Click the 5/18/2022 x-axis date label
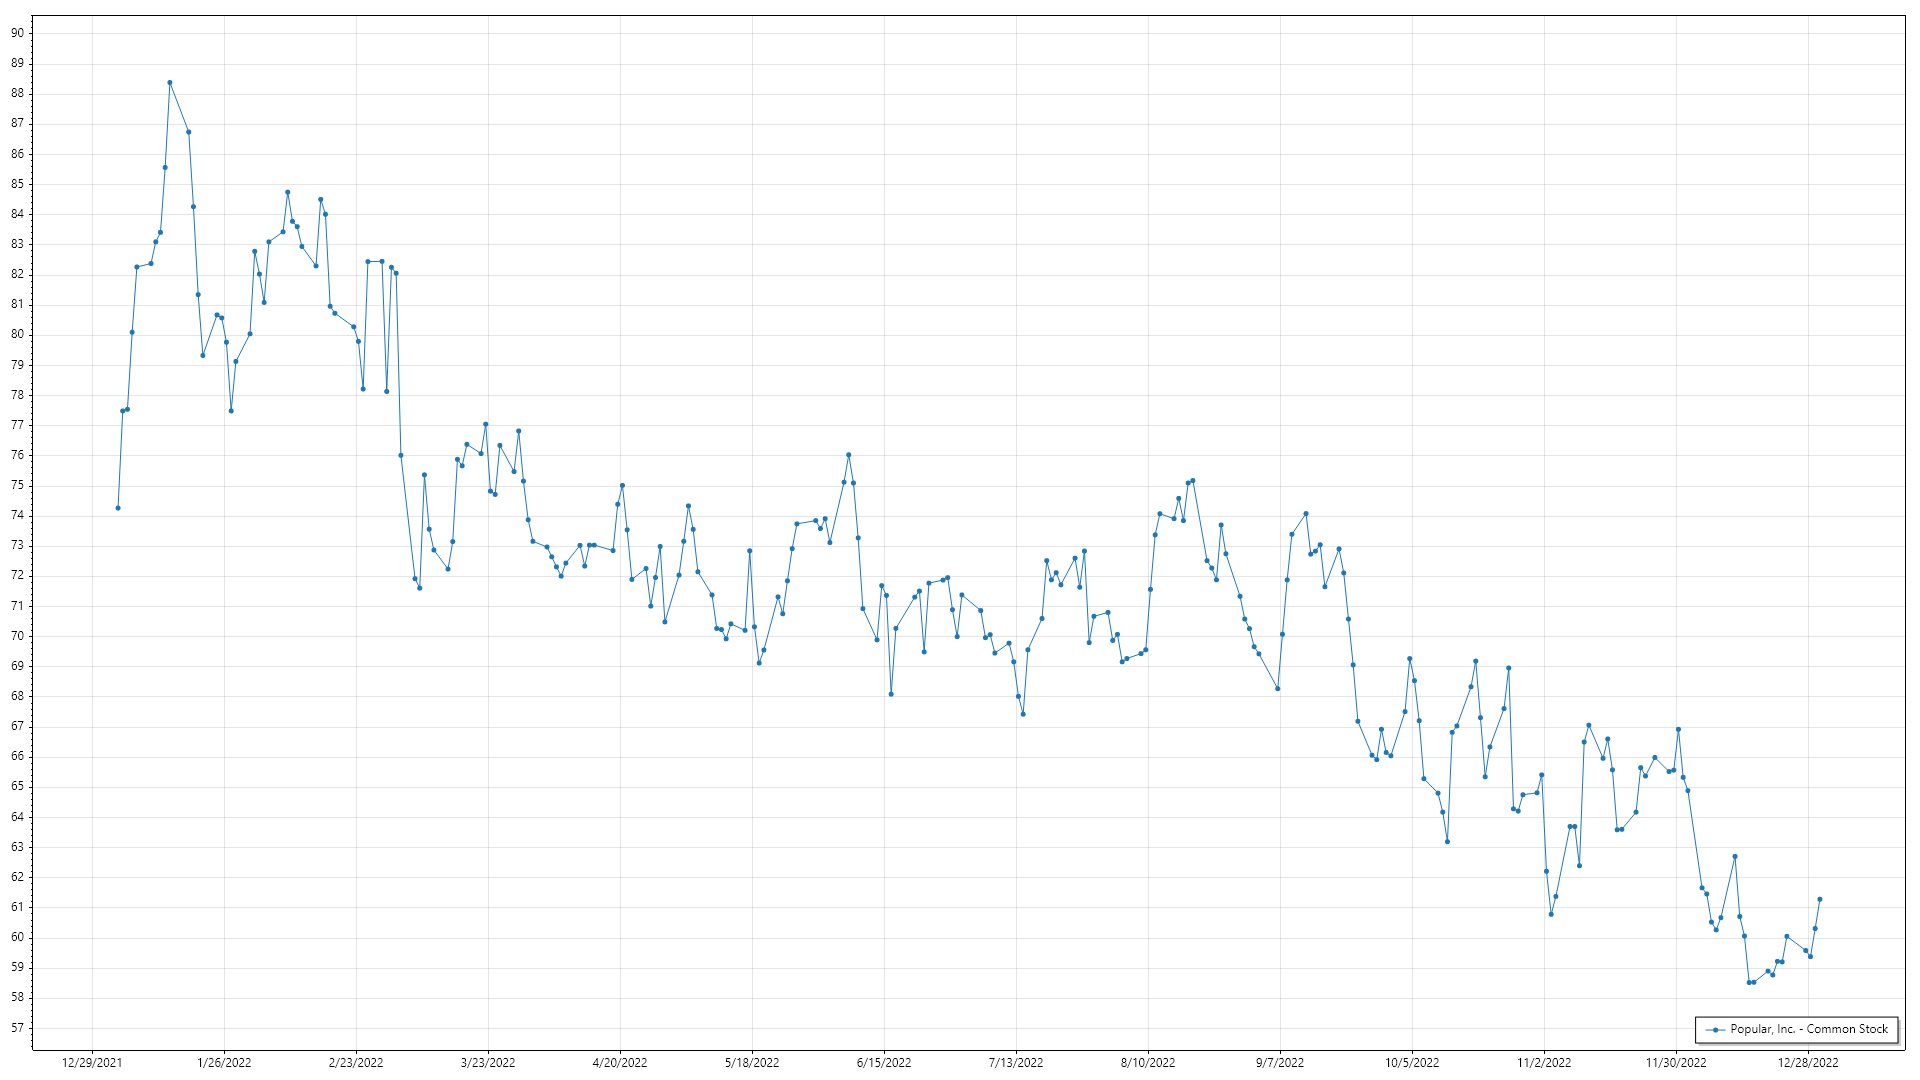1920x1080 pixels. [x=752, y=1062]
